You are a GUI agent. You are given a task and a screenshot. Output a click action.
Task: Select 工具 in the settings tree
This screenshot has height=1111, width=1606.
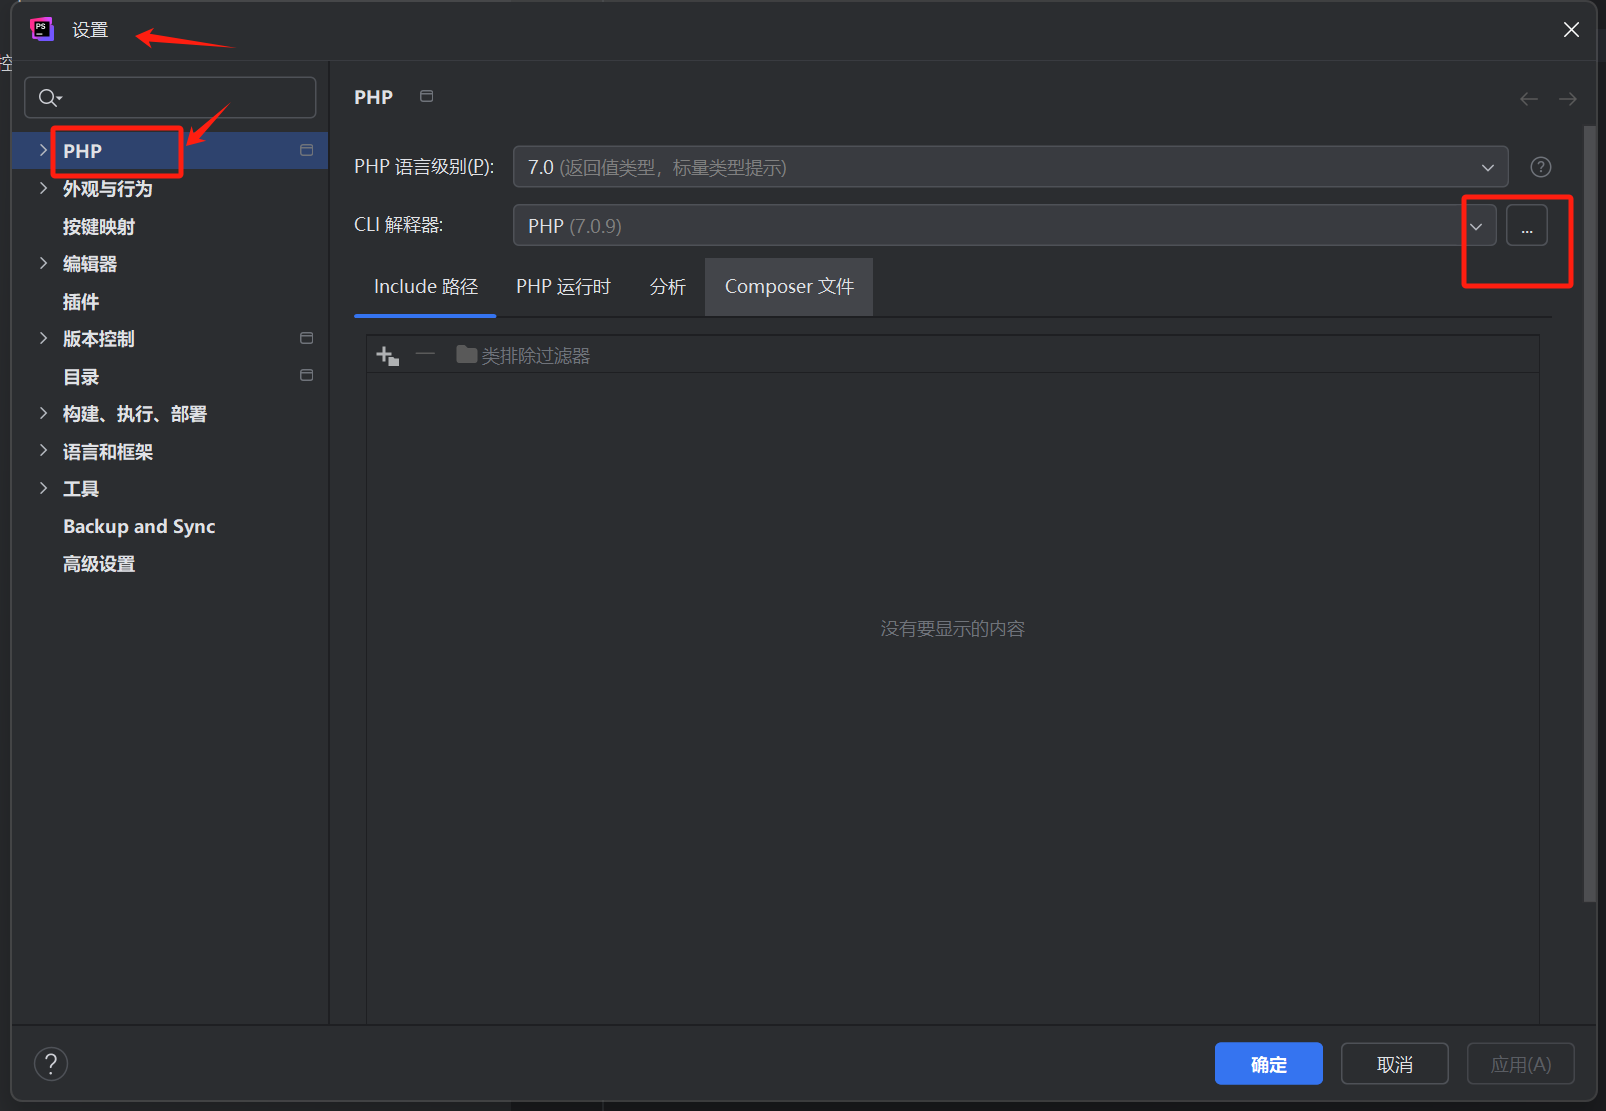(80, 488)
